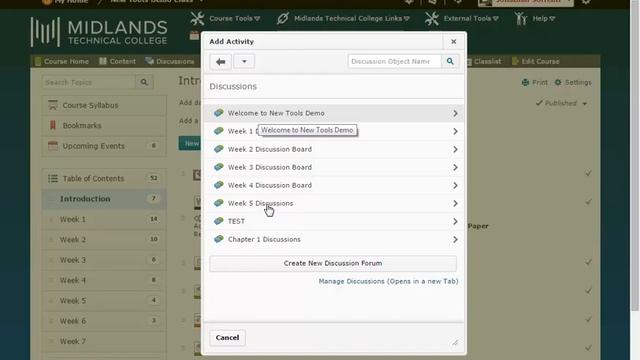The height and width of the screenshot is (360, 640).
Task: Click Create New Discussion Forum button
Action: (333, 263)
